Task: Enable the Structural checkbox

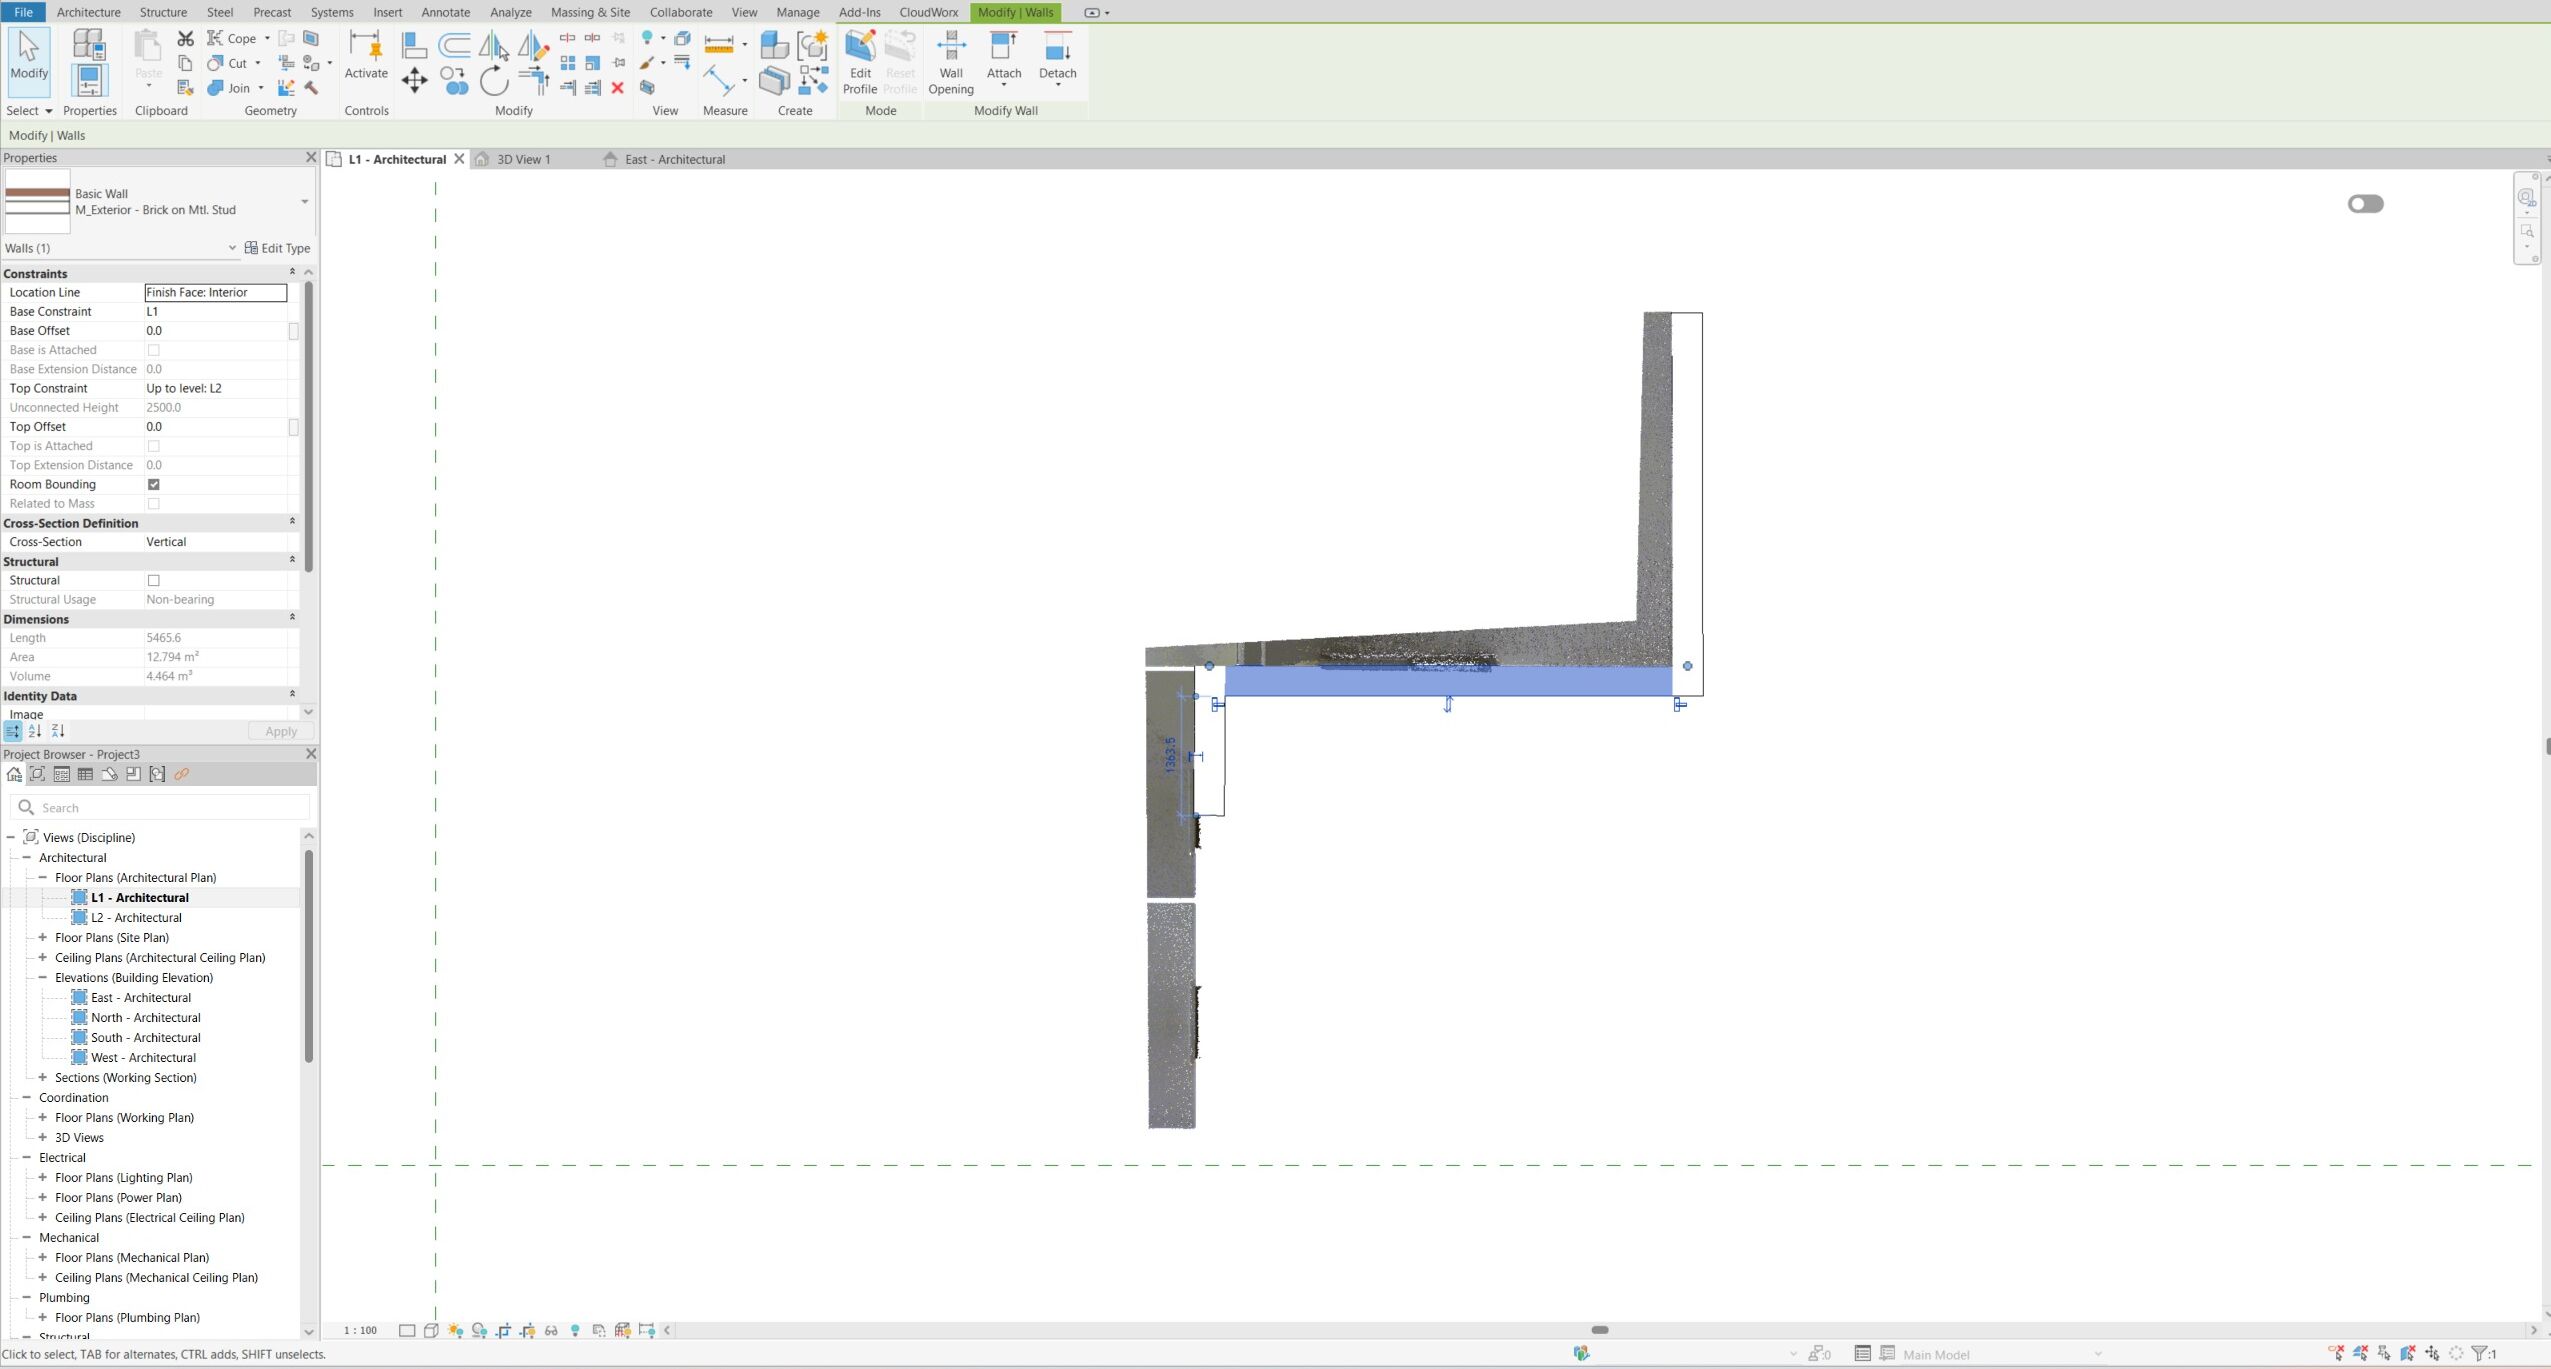Action: pyautogui.click(x=154, y=580)
